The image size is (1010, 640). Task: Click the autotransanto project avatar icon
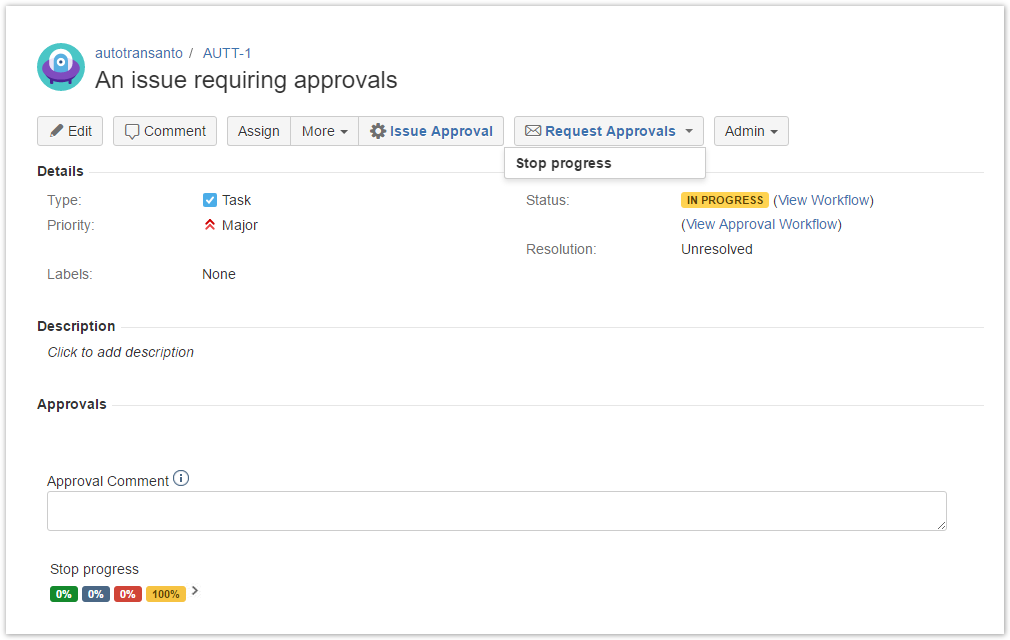click(x=60, y=67)
